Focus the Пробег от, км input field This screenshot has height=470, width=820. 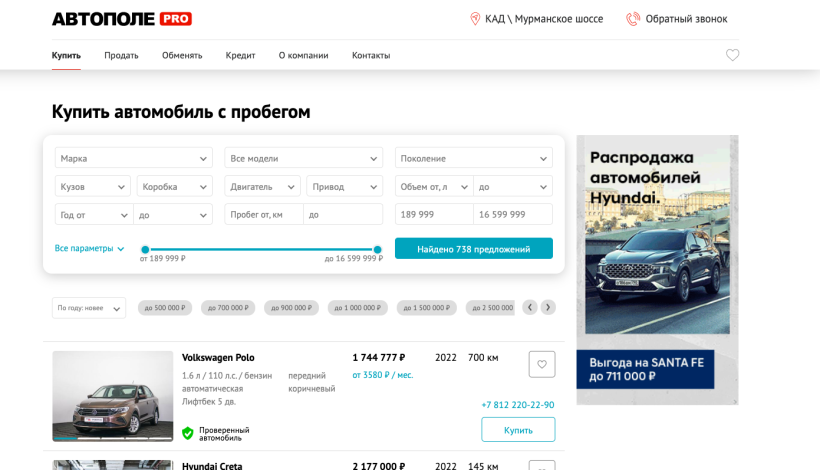tap(264, 214)
